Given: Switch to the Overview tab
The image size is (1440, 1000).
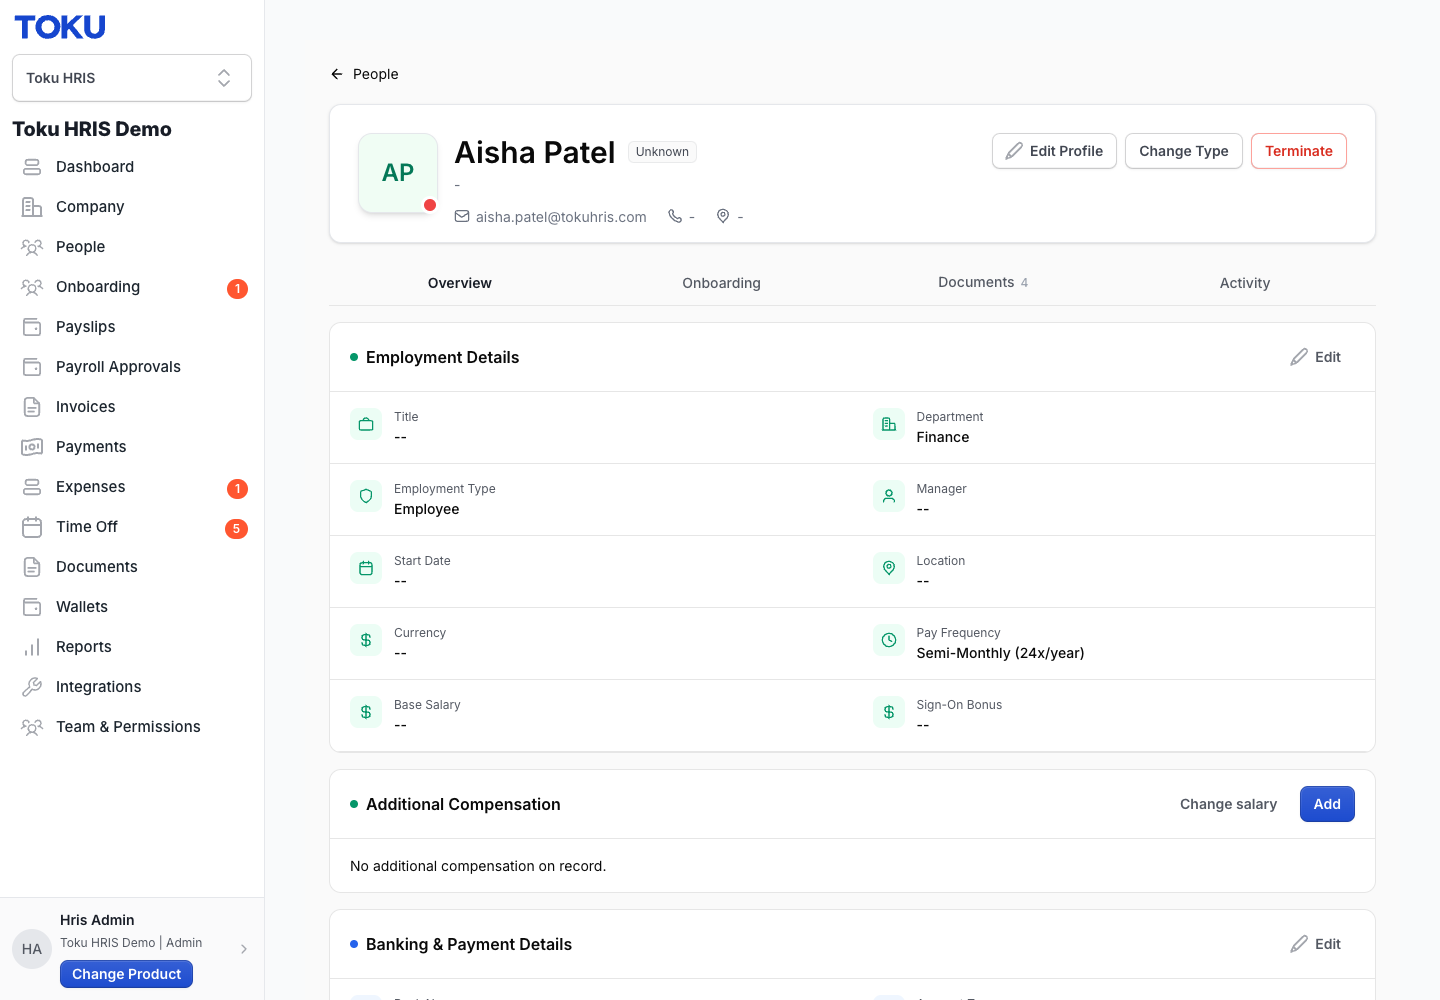Looking at the screenshot, I should (460, 283).
